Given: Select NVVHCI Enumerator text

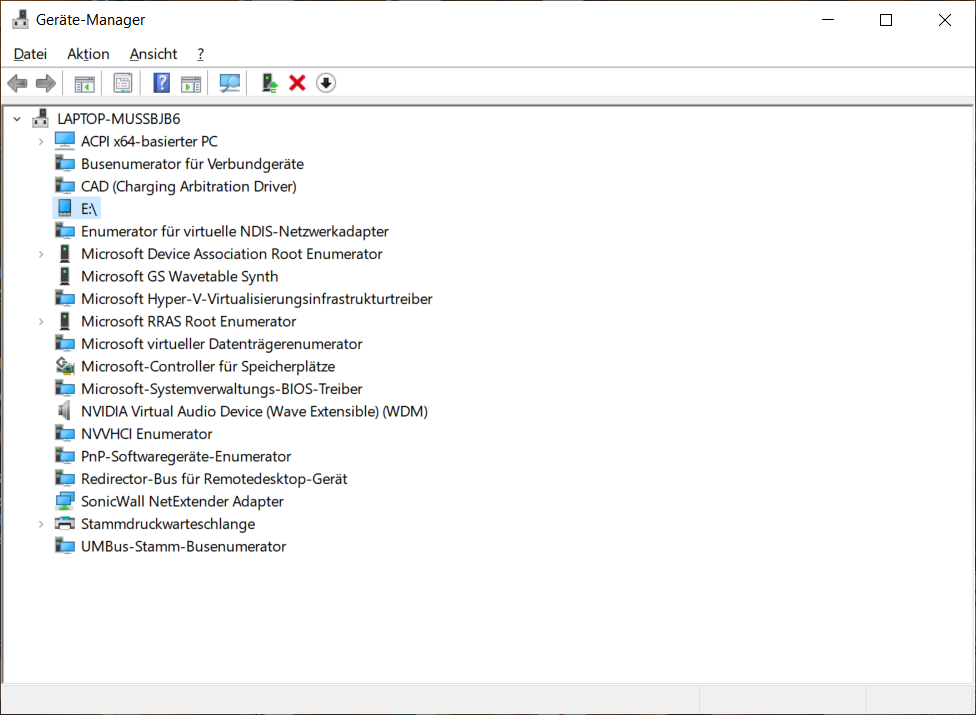Looking at the screenshot, I should pyautogui.click(x=146, y=434).
